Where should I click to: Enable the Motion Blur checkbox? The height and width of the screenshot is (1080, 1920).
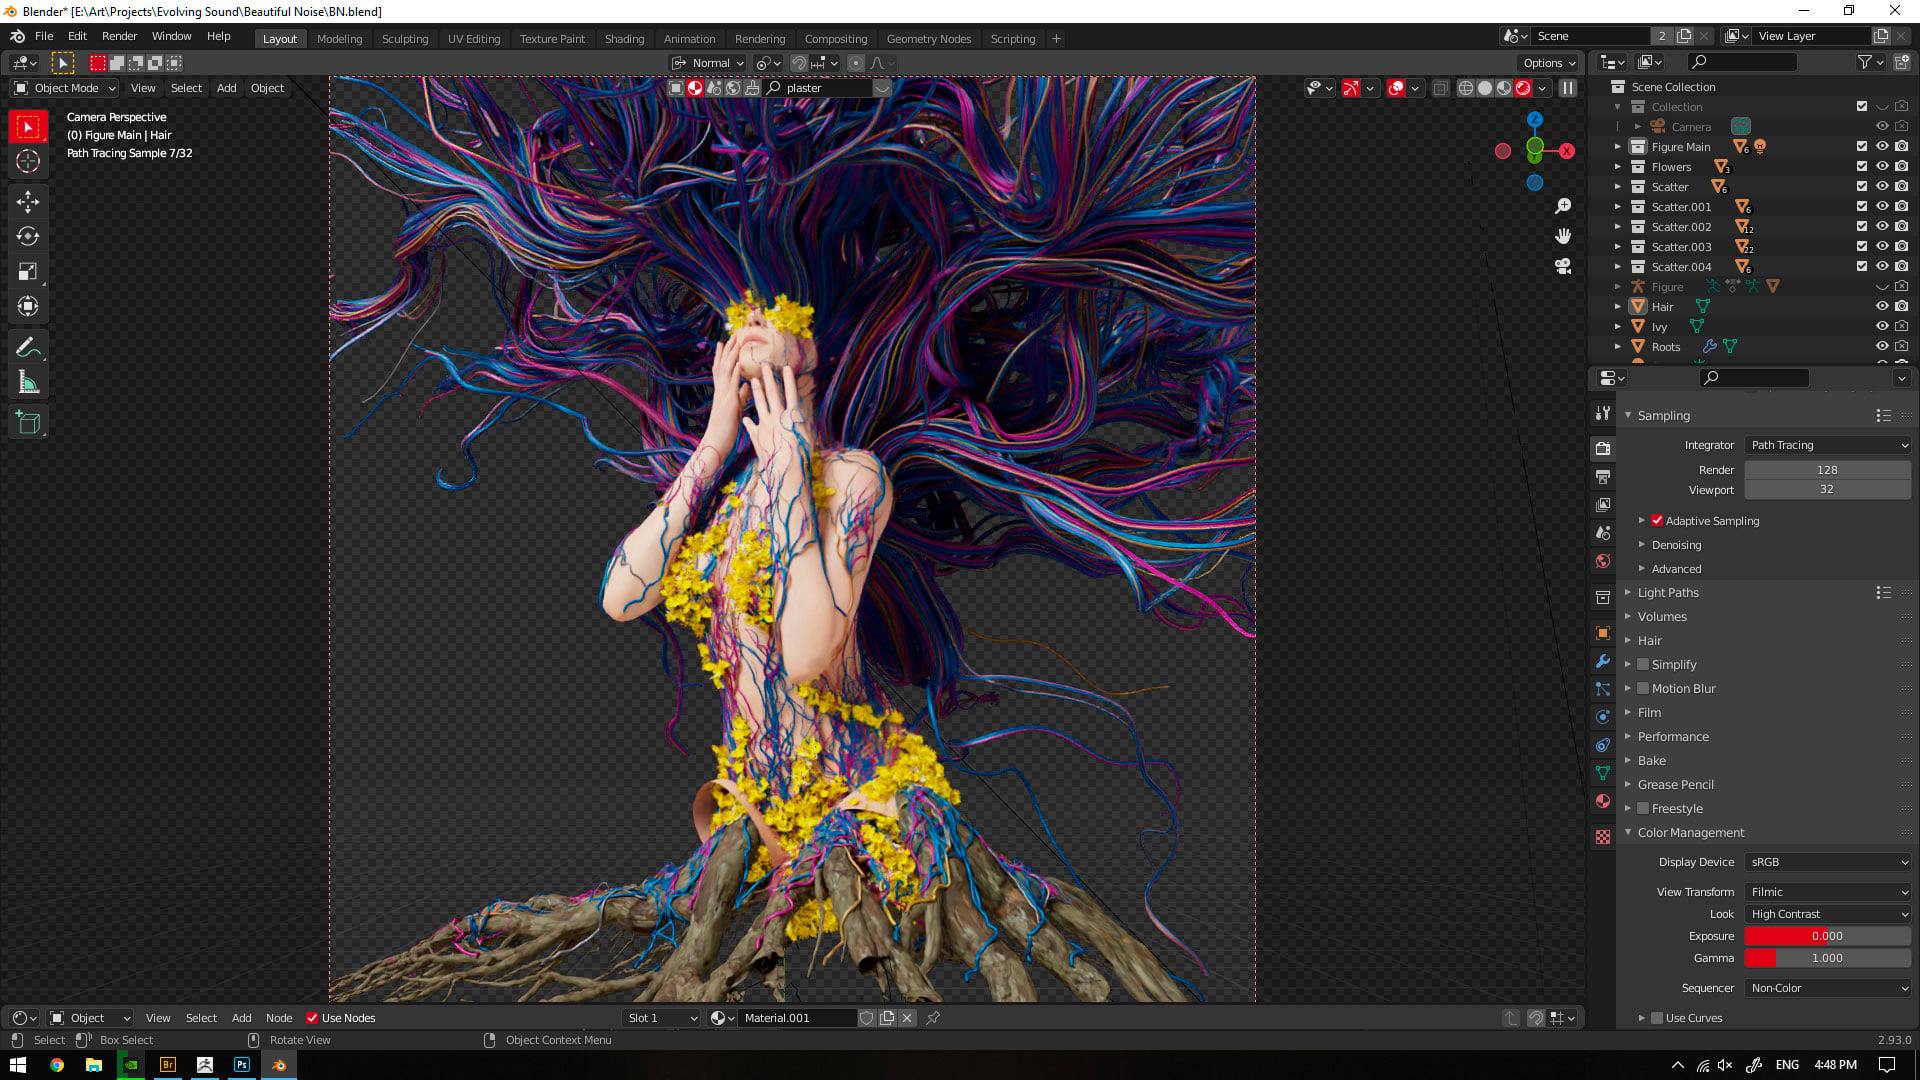point(1643,688)
